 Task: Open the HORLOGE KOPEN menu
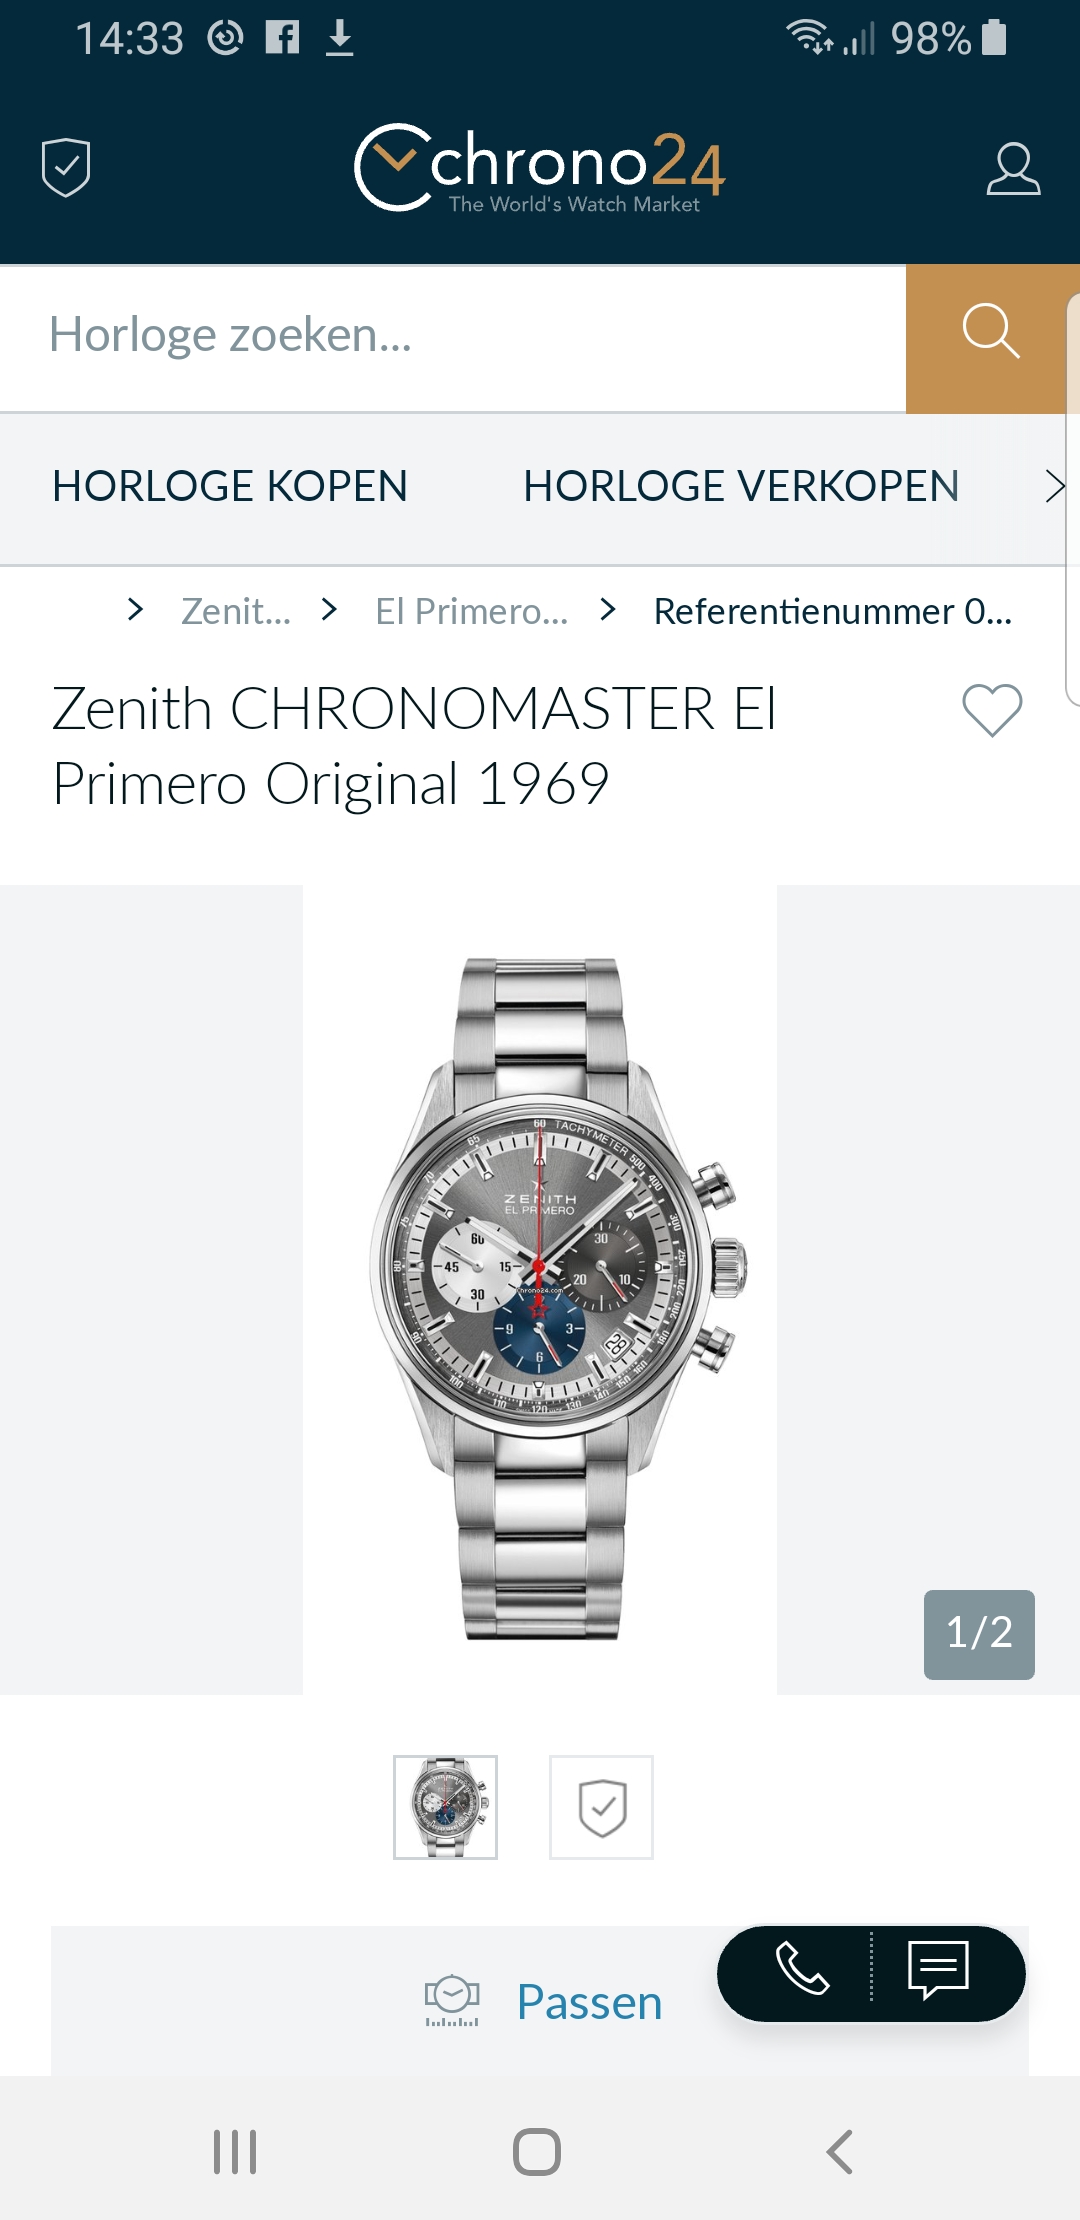pyautogui.click(x=229, y=486)
